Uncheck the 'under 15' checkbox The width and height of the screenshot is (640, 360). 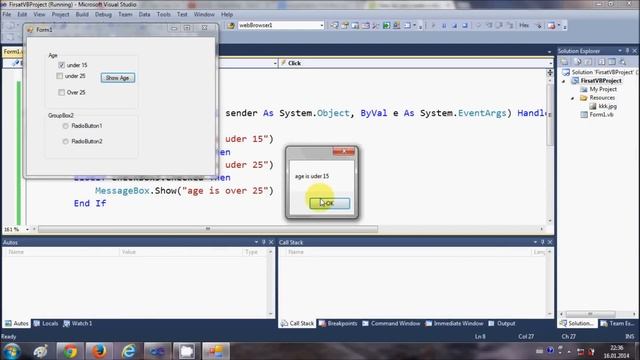61,65
